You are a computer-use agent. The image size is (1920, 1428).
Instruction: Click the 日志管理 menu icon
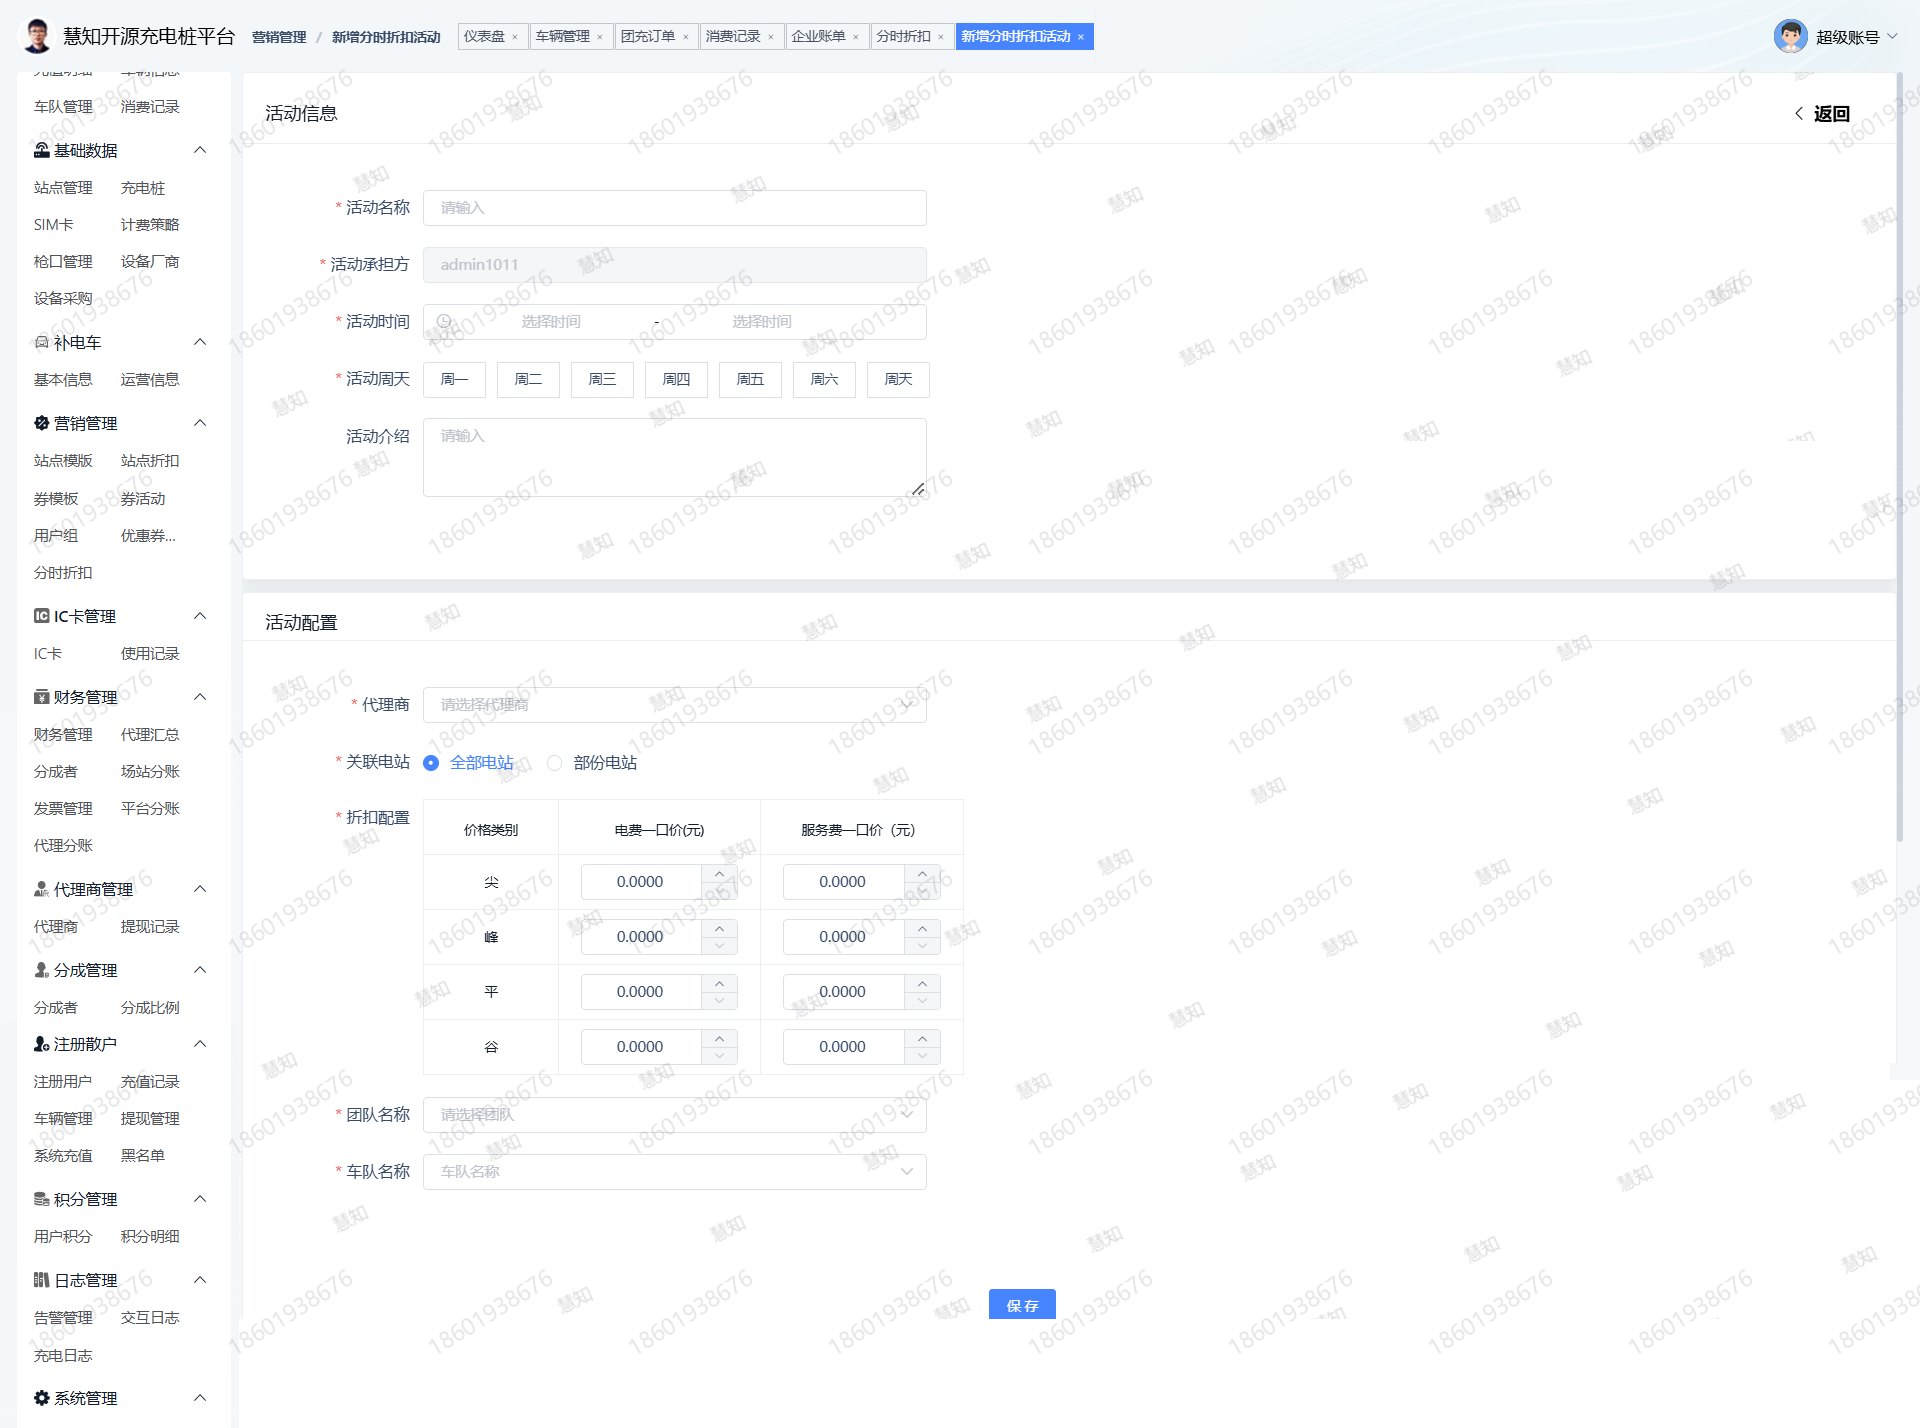41,1280
